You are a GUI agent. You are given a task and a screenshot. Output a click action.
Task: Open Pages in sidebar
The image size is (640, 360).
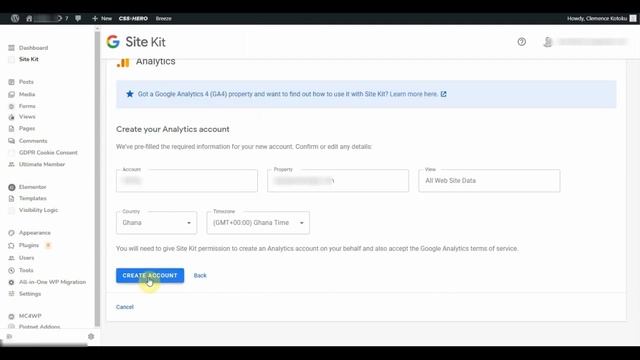point(27,129)
